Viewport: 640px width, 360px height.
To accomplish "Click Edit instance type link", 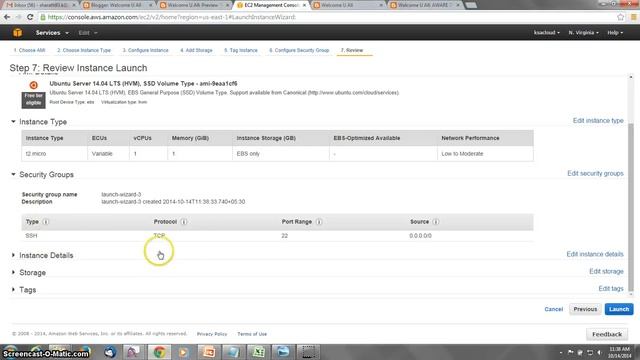I will click(598, 120).
